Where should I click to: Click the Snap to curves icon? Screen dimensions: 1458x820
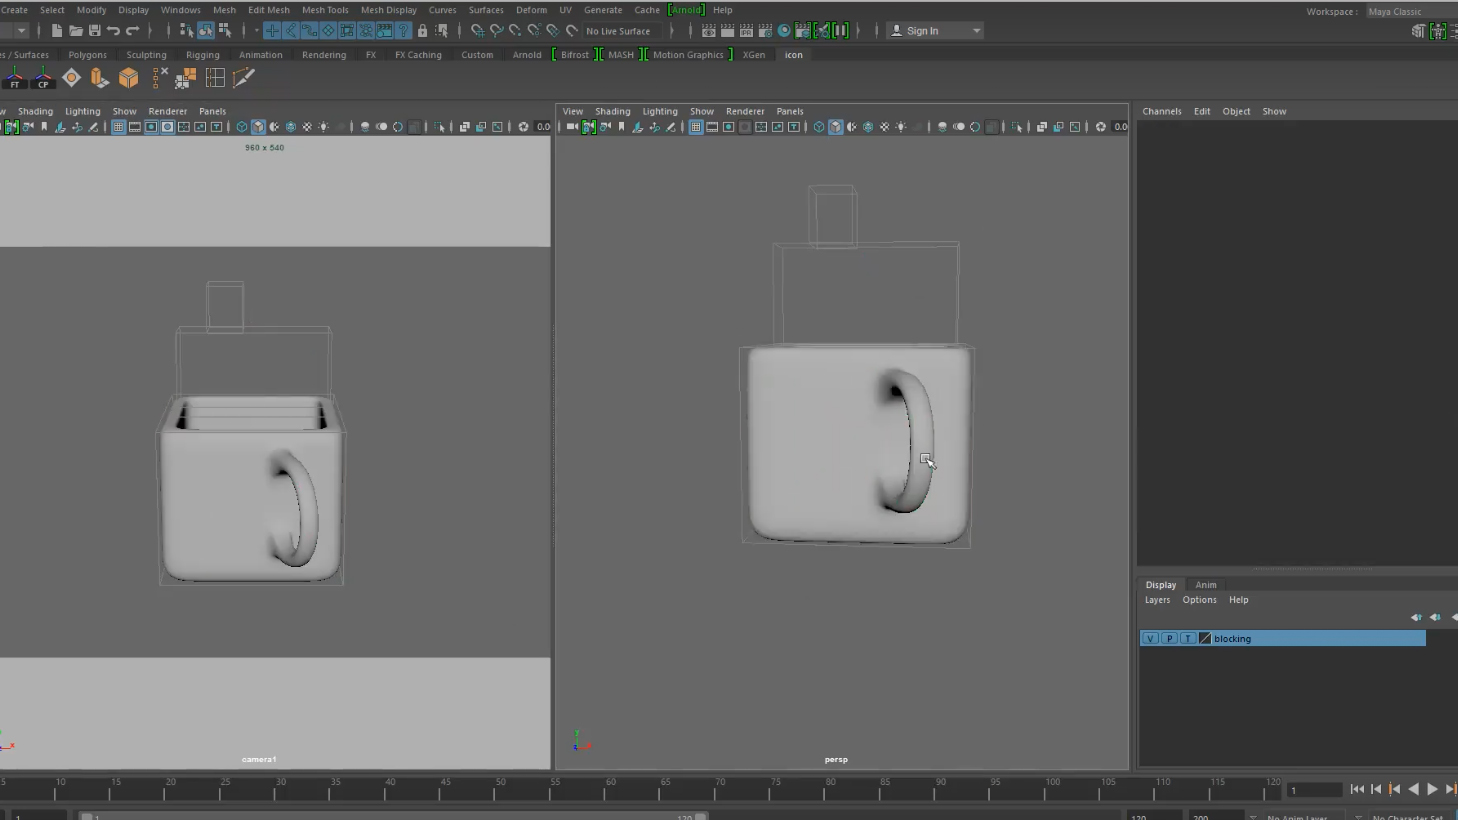coord(496,31)
